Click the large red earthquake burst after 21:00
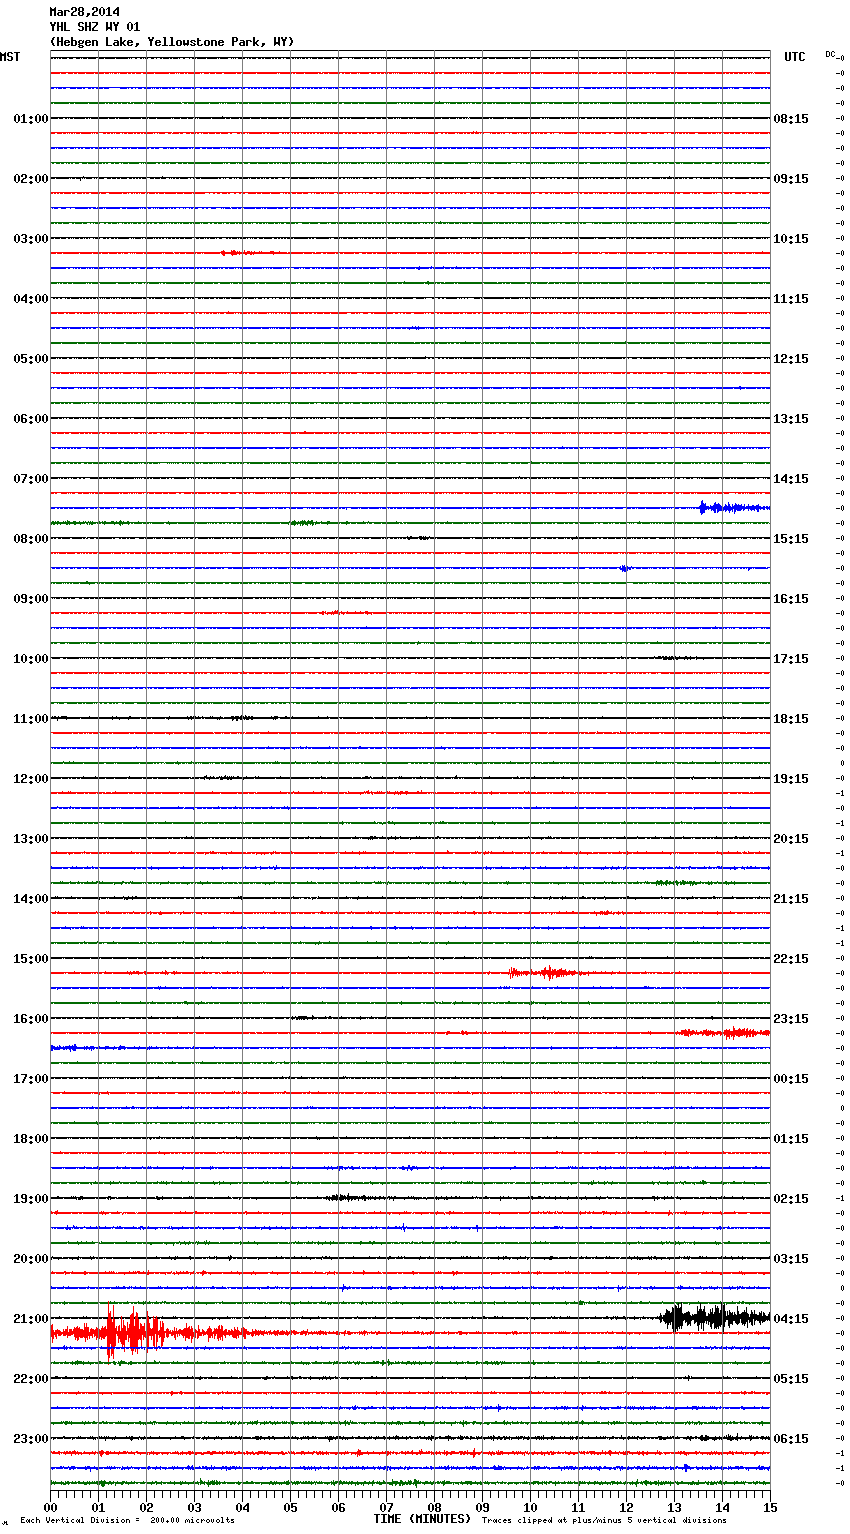 (x=135, y=1332)
